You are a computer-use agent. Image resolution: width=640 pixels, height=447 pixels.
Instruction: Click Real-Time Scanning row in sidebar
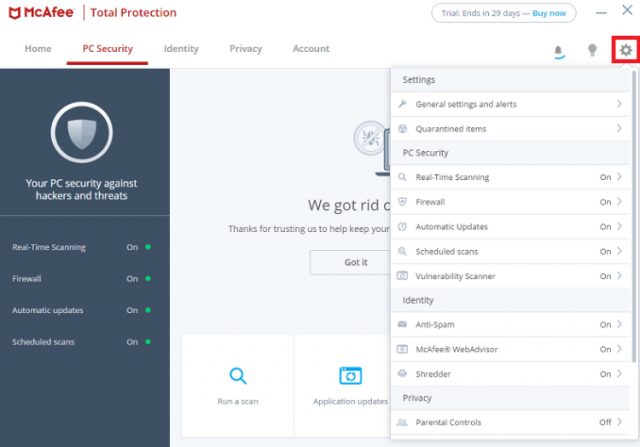[82, 247]
